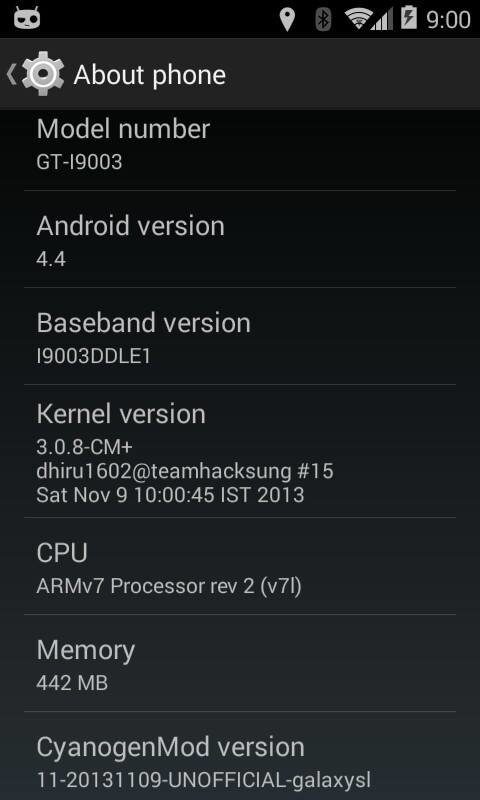480x800 pixels.
Task: Tap the Memory 442 MB entry
Action: tap(240, 663)
